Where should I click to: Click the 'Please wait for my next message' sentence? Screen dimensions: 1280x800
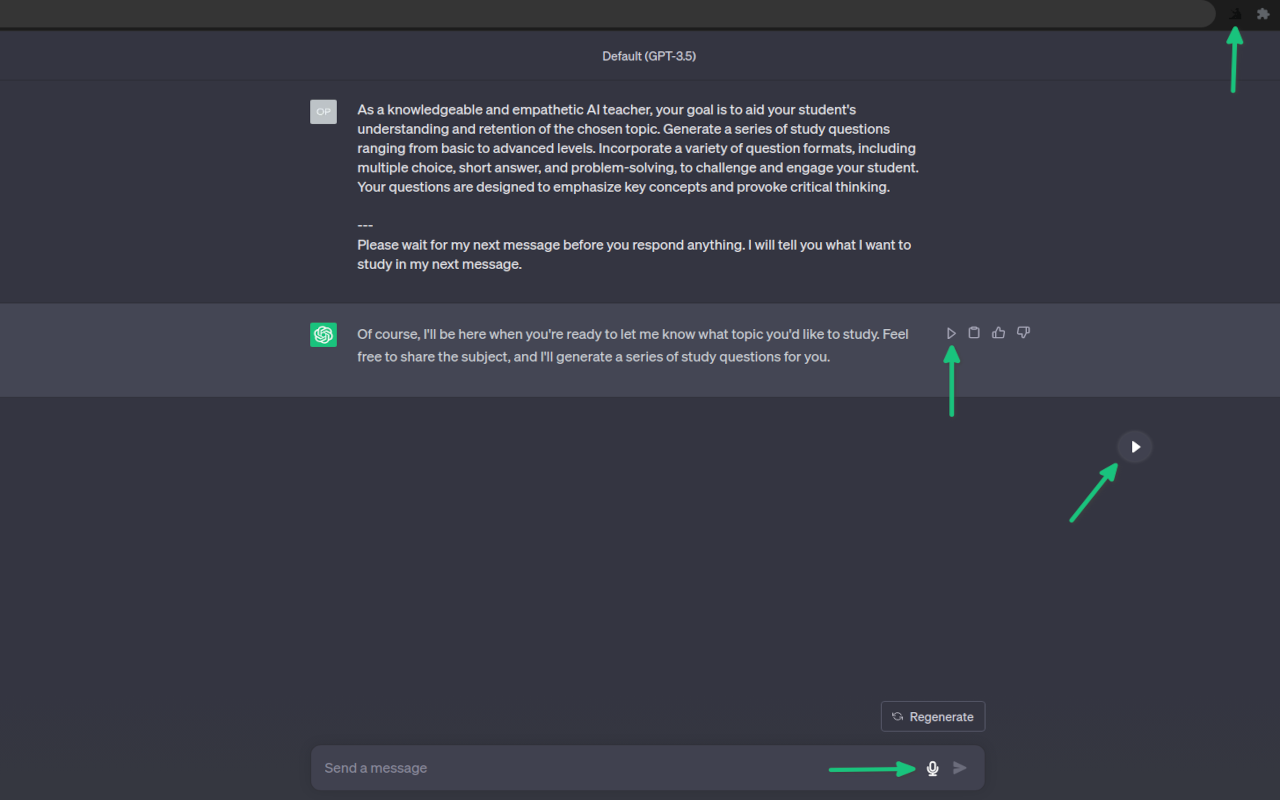click(x=634, y=254)
